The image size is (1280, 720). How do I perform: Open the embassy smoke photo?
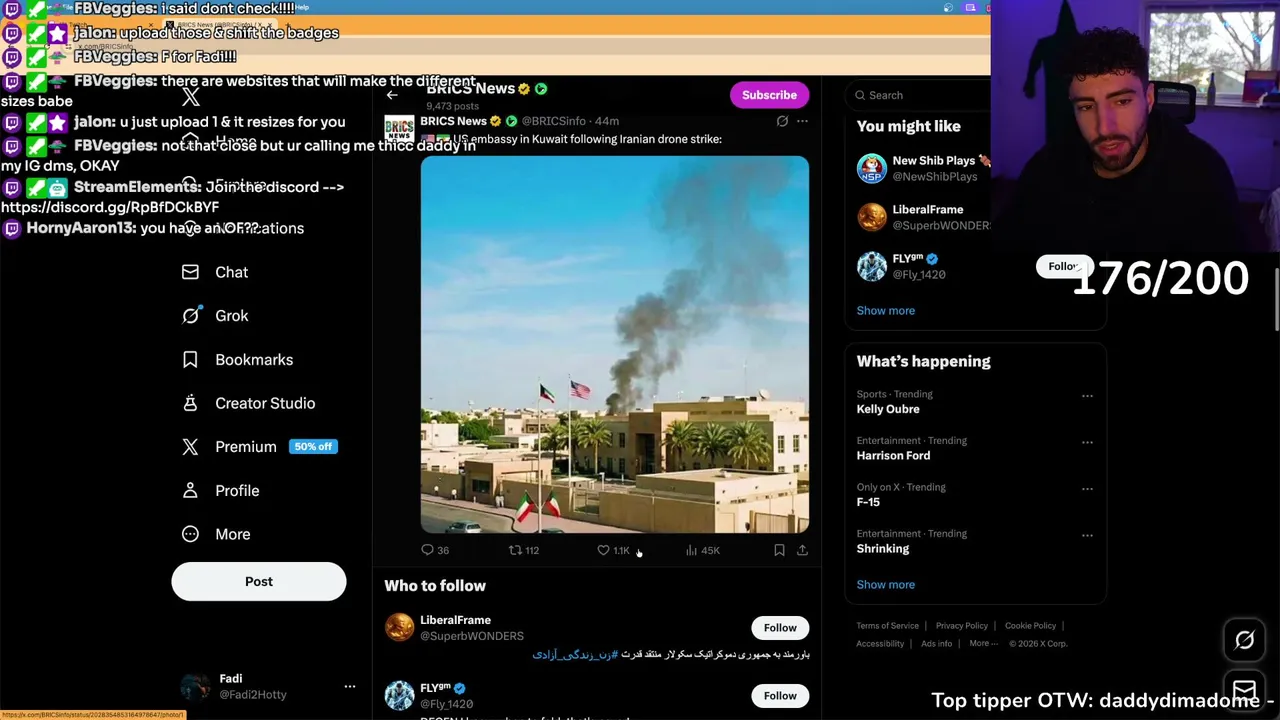(615, 345)
